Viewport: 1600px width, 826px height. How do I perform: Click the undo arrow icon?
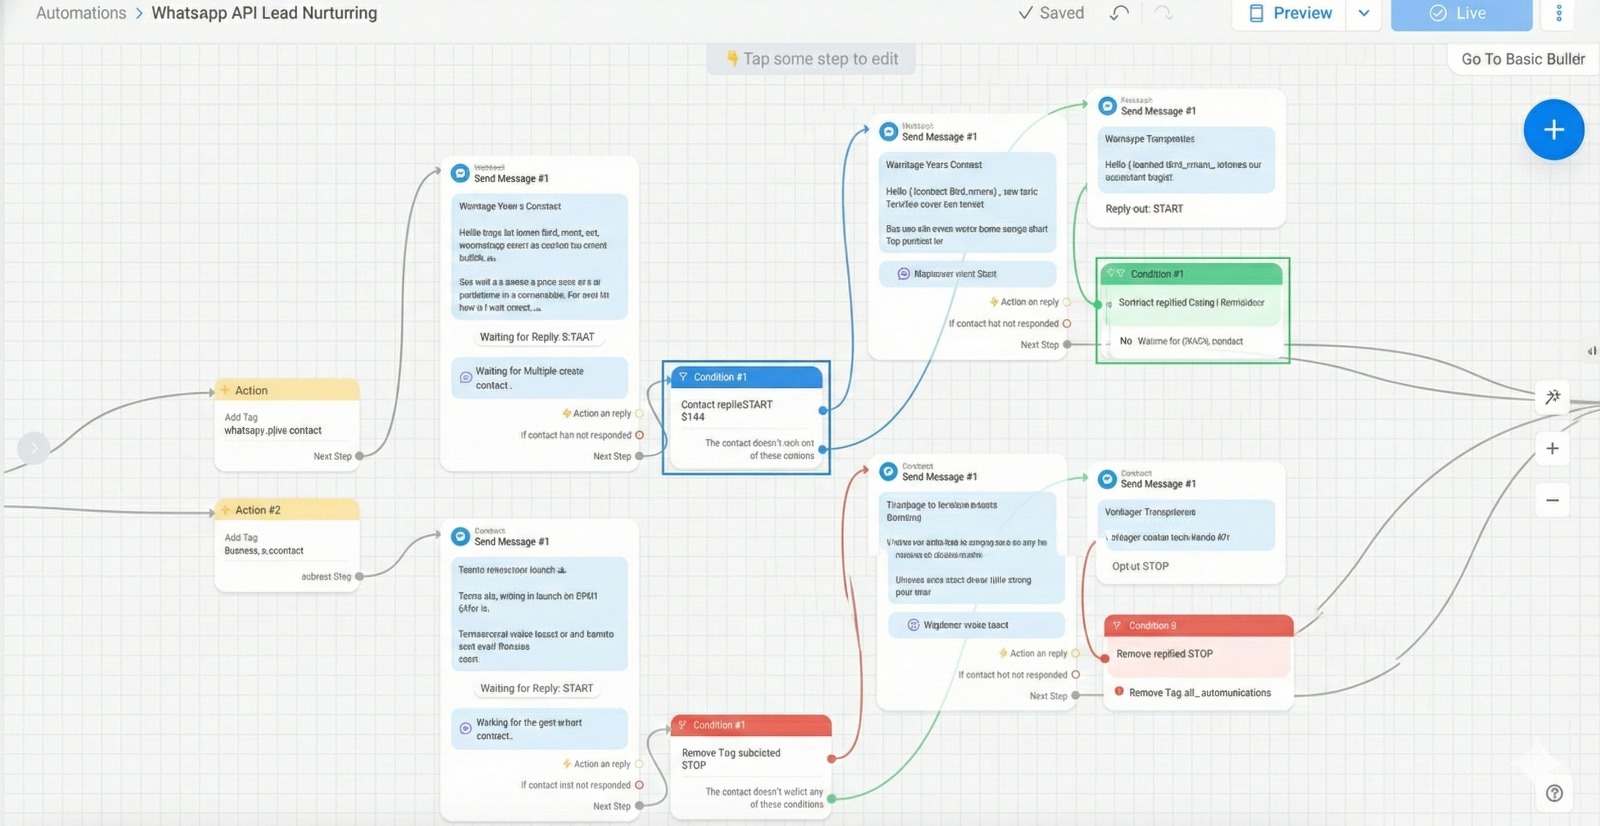pyautogui.click(x=1119, y=13)
